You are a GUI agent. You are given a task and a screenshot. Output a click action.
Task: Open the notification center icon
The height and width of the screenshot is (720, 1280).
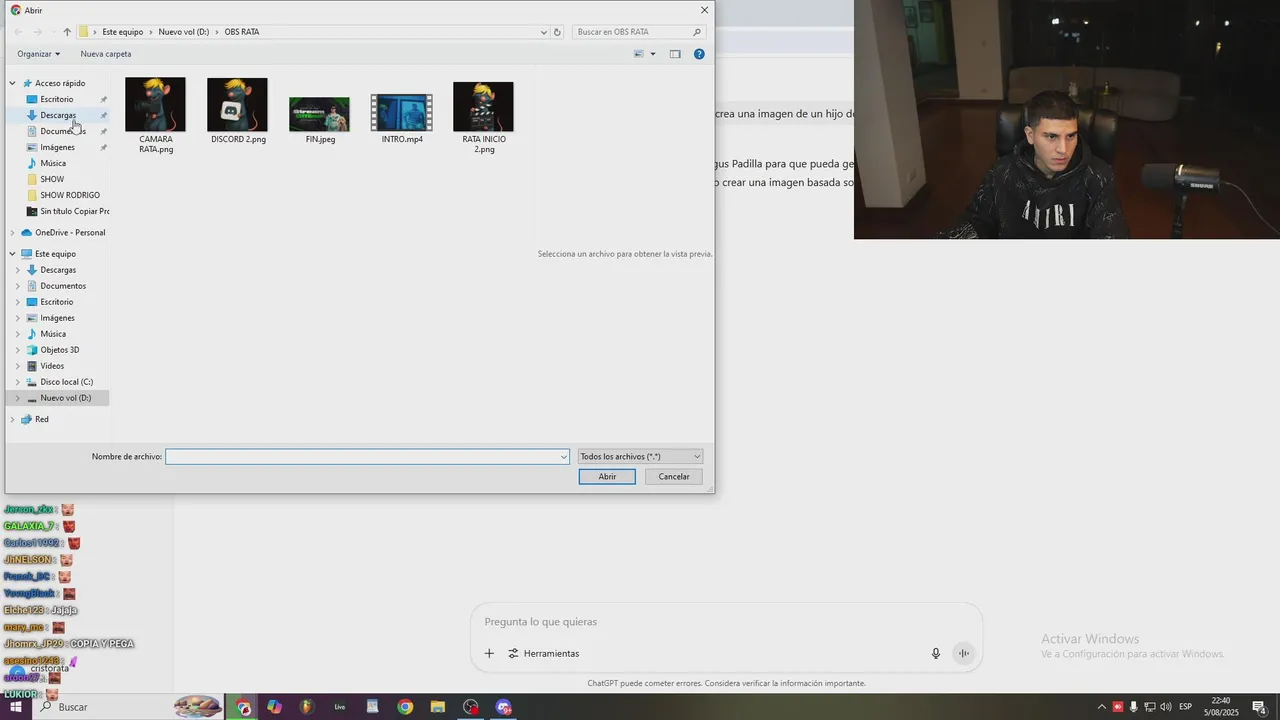point(1259,707)
